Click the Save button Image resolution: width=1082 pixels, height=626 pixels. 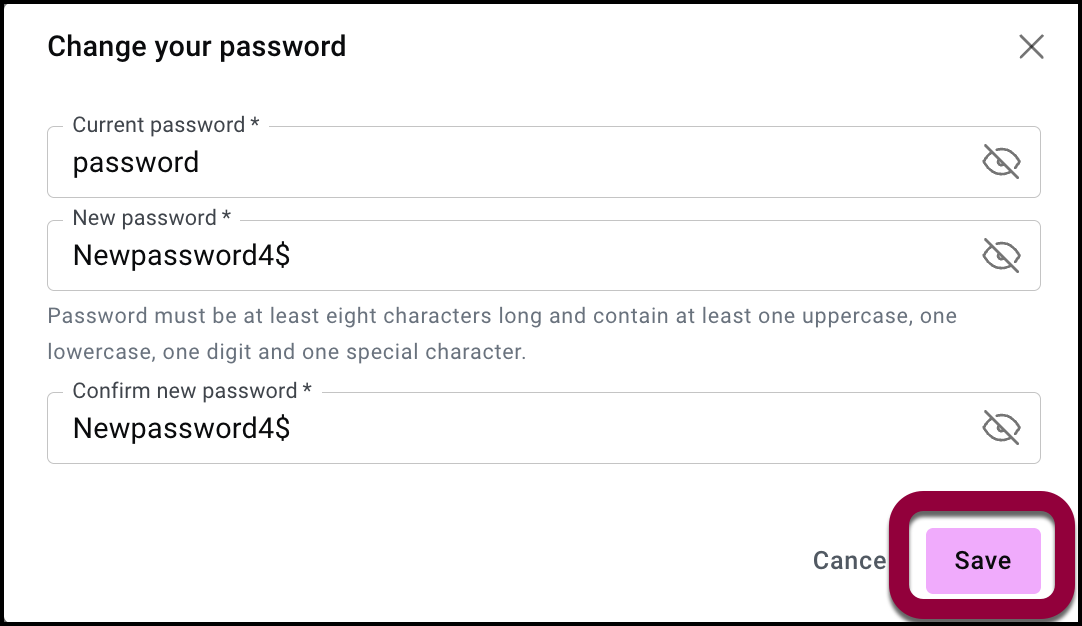click(x=983, y=561)
